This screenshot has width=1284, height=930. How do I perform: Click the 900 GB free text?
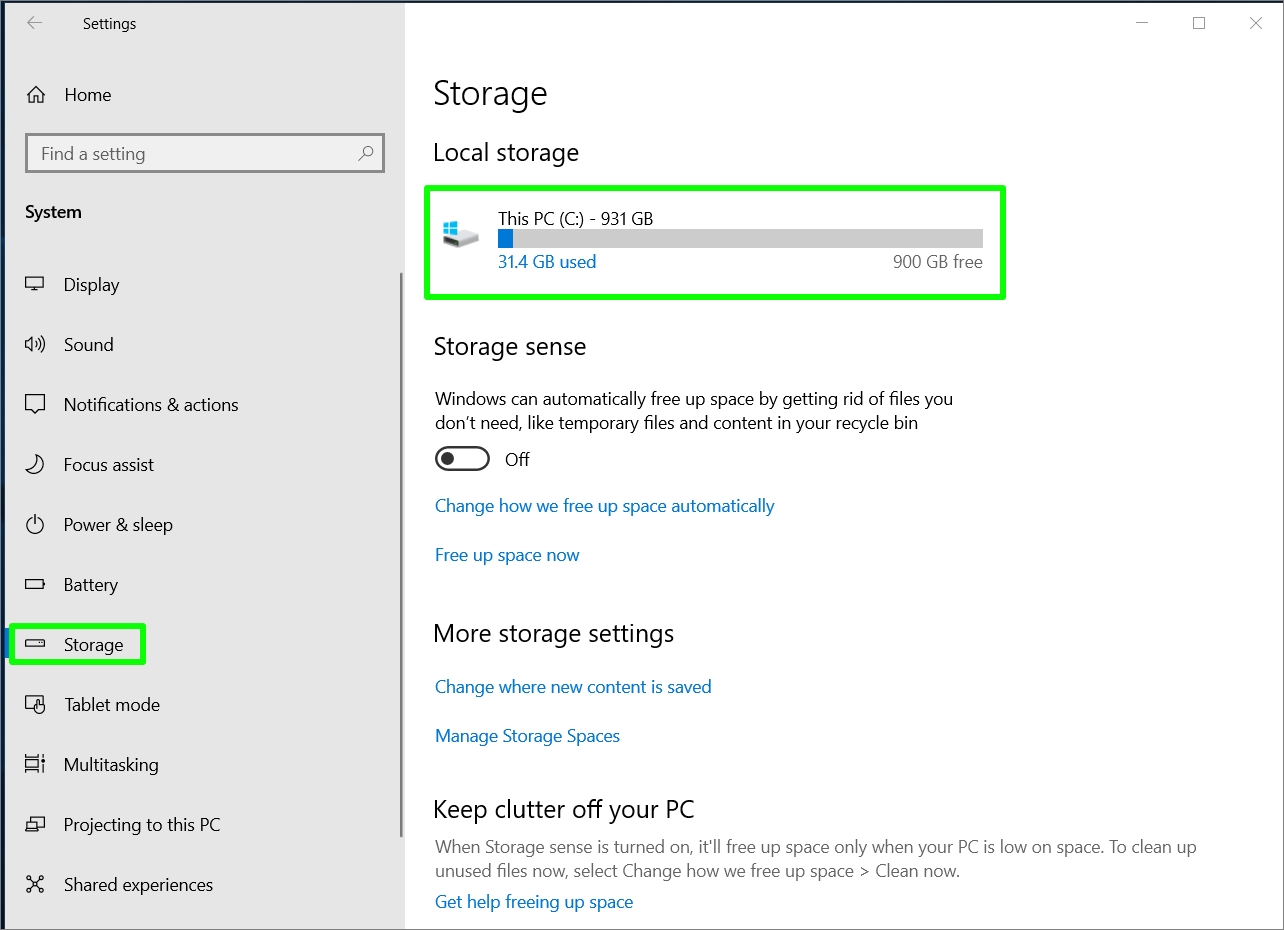click(x=938, y=262)
